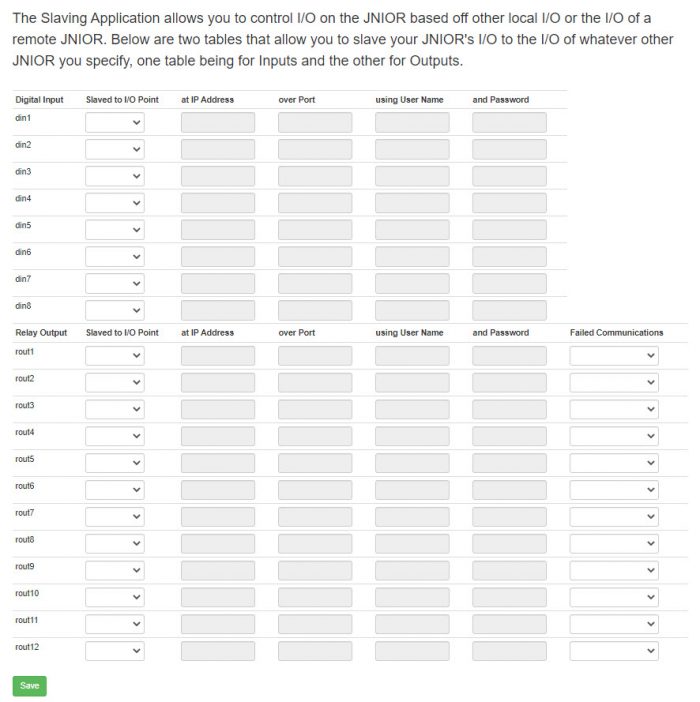Select rout12 Failed Communications dropdown
700x702 pixels.
coord(614,651)
